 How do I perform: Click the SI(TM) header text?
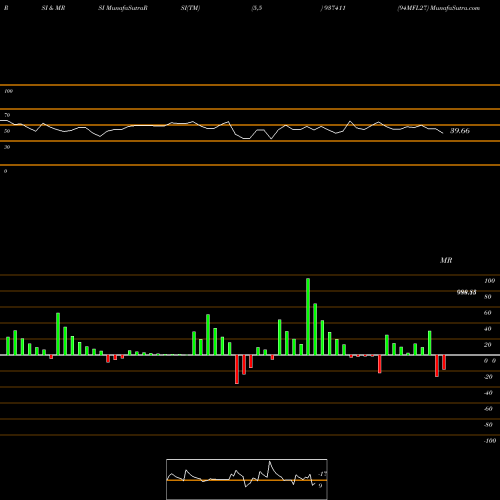(x=190, y=8)
